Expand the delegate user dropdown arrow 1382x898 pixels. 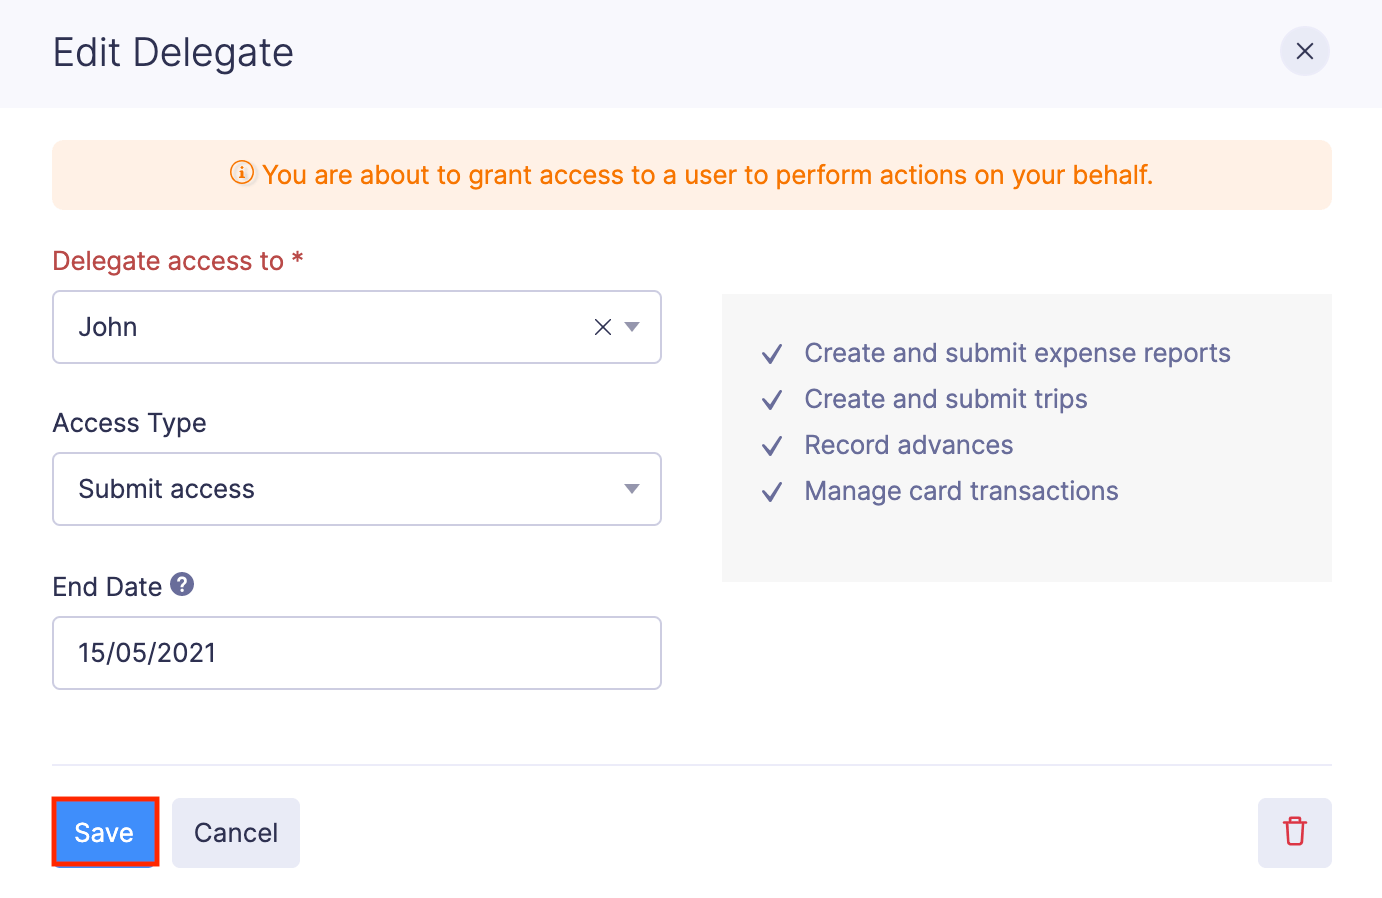pos(632,327)
